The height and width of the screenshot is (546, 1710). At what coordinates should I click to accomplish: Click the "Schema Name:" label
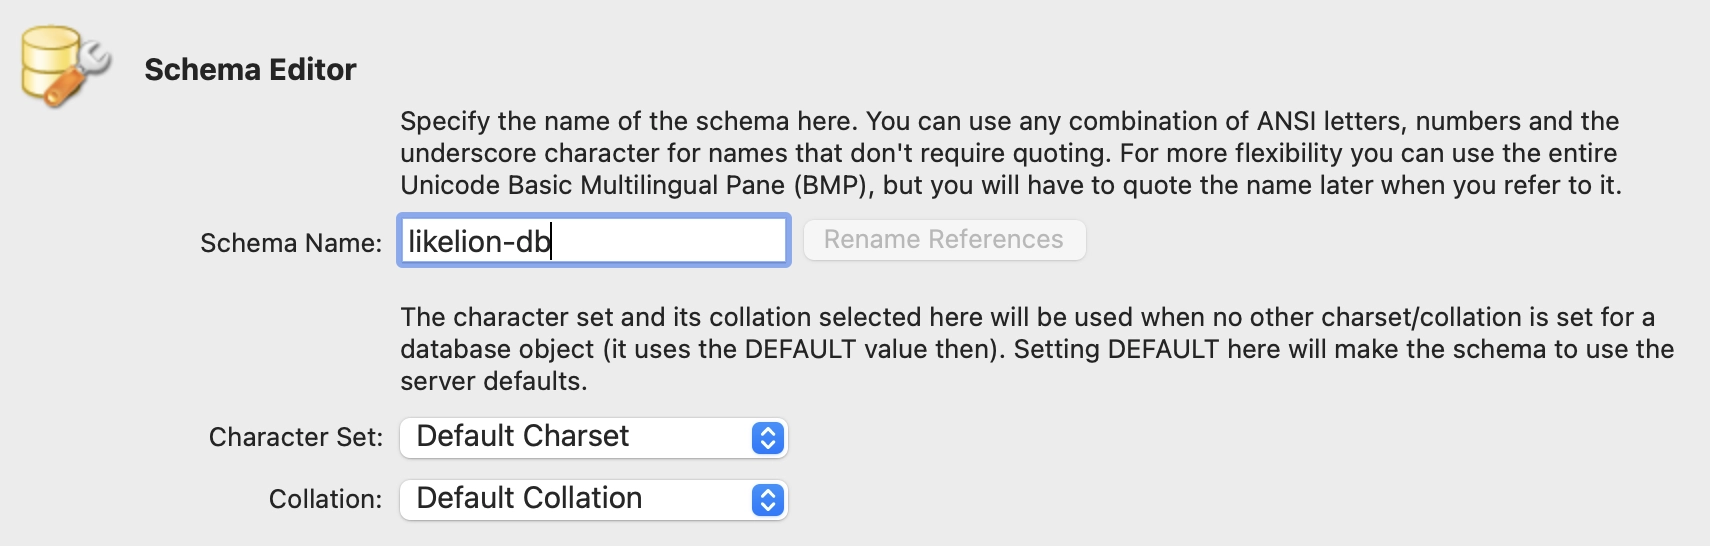tap(290, 243)
